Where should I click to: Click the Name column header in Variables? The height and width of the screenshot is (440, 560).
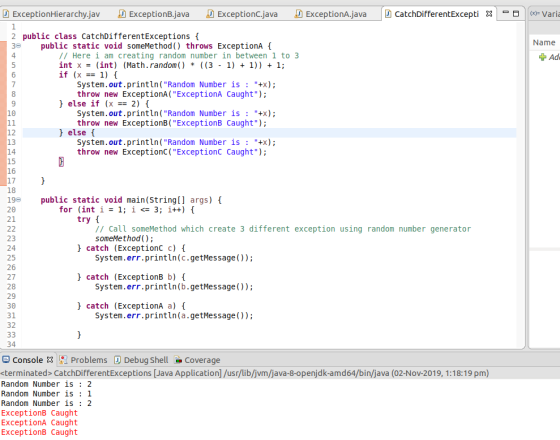pos(544,42)
